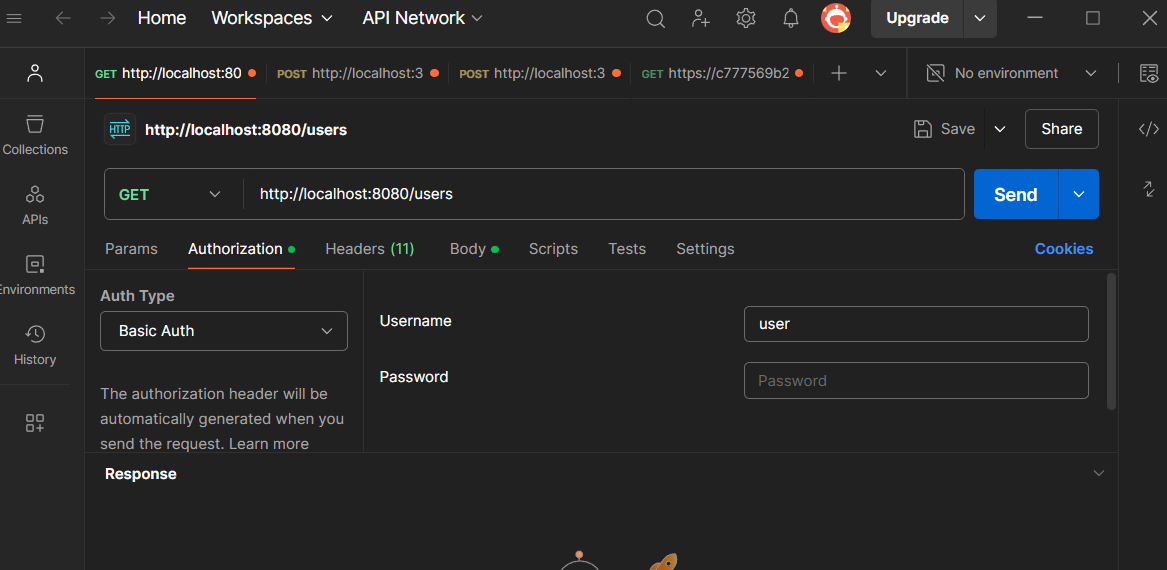
Task: Send the request
Action: click(1016, 194)
